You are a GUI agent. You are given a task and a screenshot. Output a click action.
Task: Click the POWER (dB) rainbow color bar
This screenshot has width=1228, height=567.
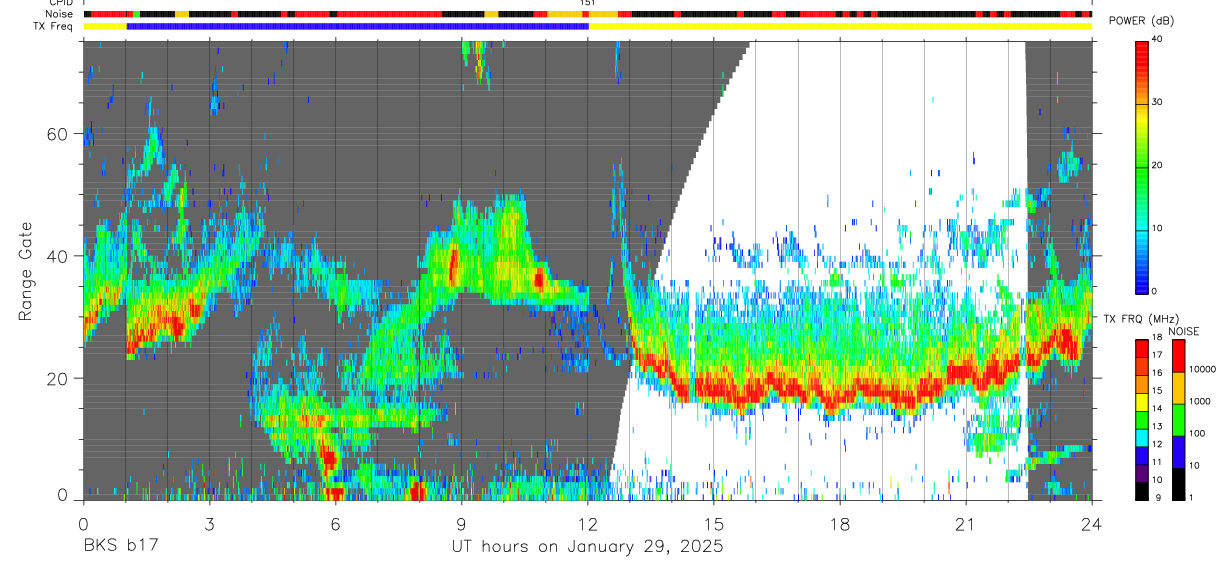1142,166
